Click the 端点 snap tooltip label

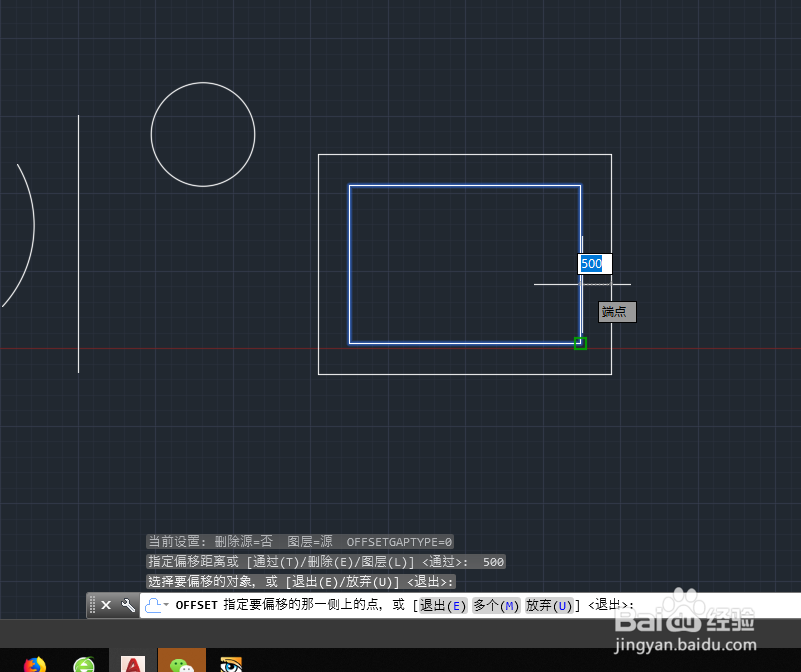(617, 312)
